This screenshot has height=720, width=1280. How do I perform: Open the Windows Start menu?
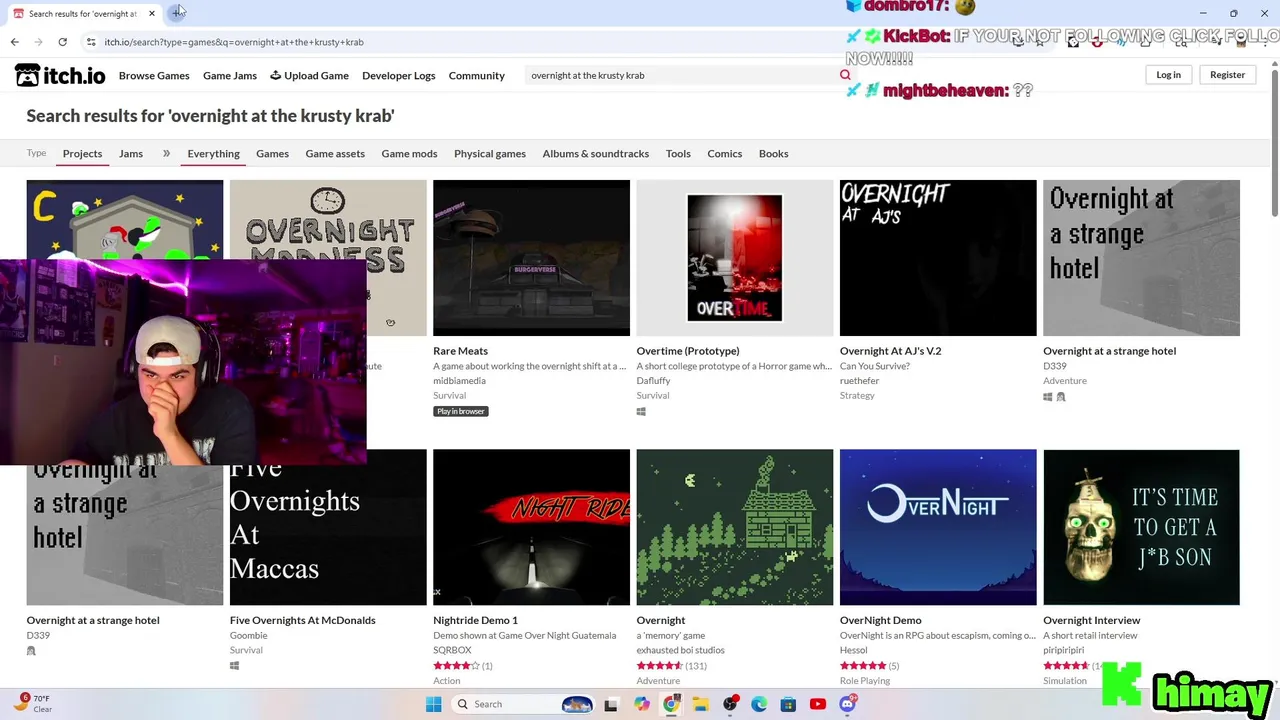433,704
